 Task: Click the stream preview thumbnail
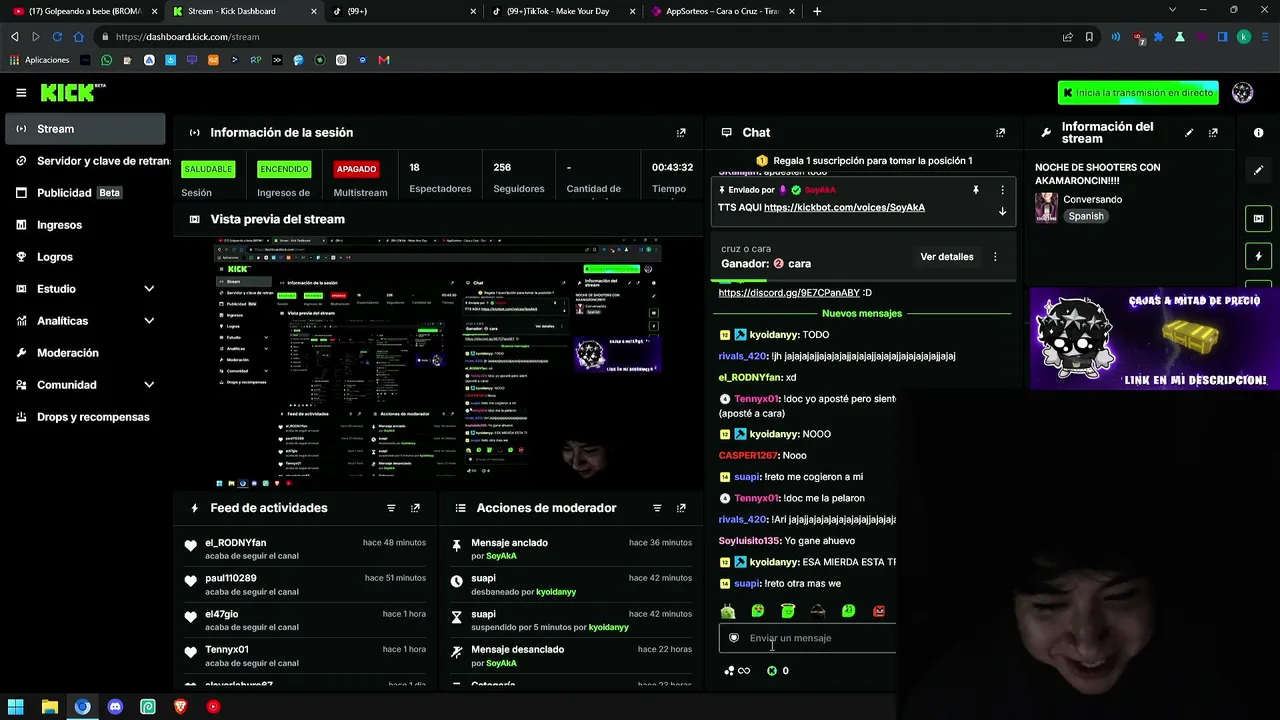(x=438, y=363)
